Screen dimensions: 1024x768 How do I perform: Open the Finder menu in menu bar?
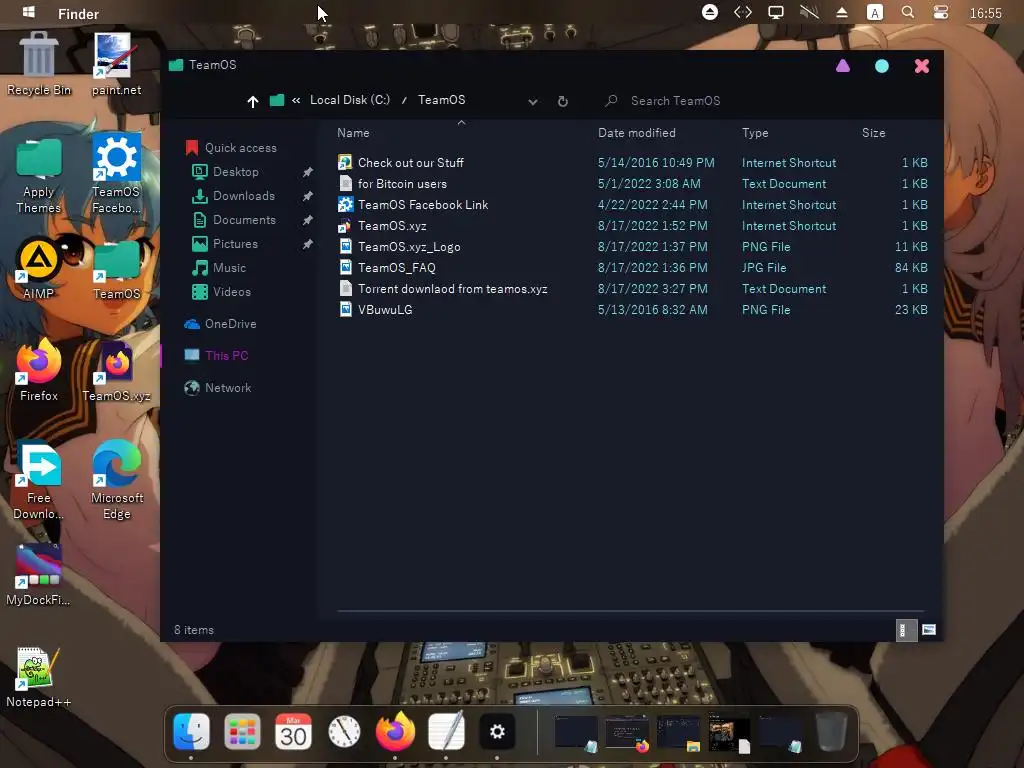pyautogui.click(x=78, y=14)
